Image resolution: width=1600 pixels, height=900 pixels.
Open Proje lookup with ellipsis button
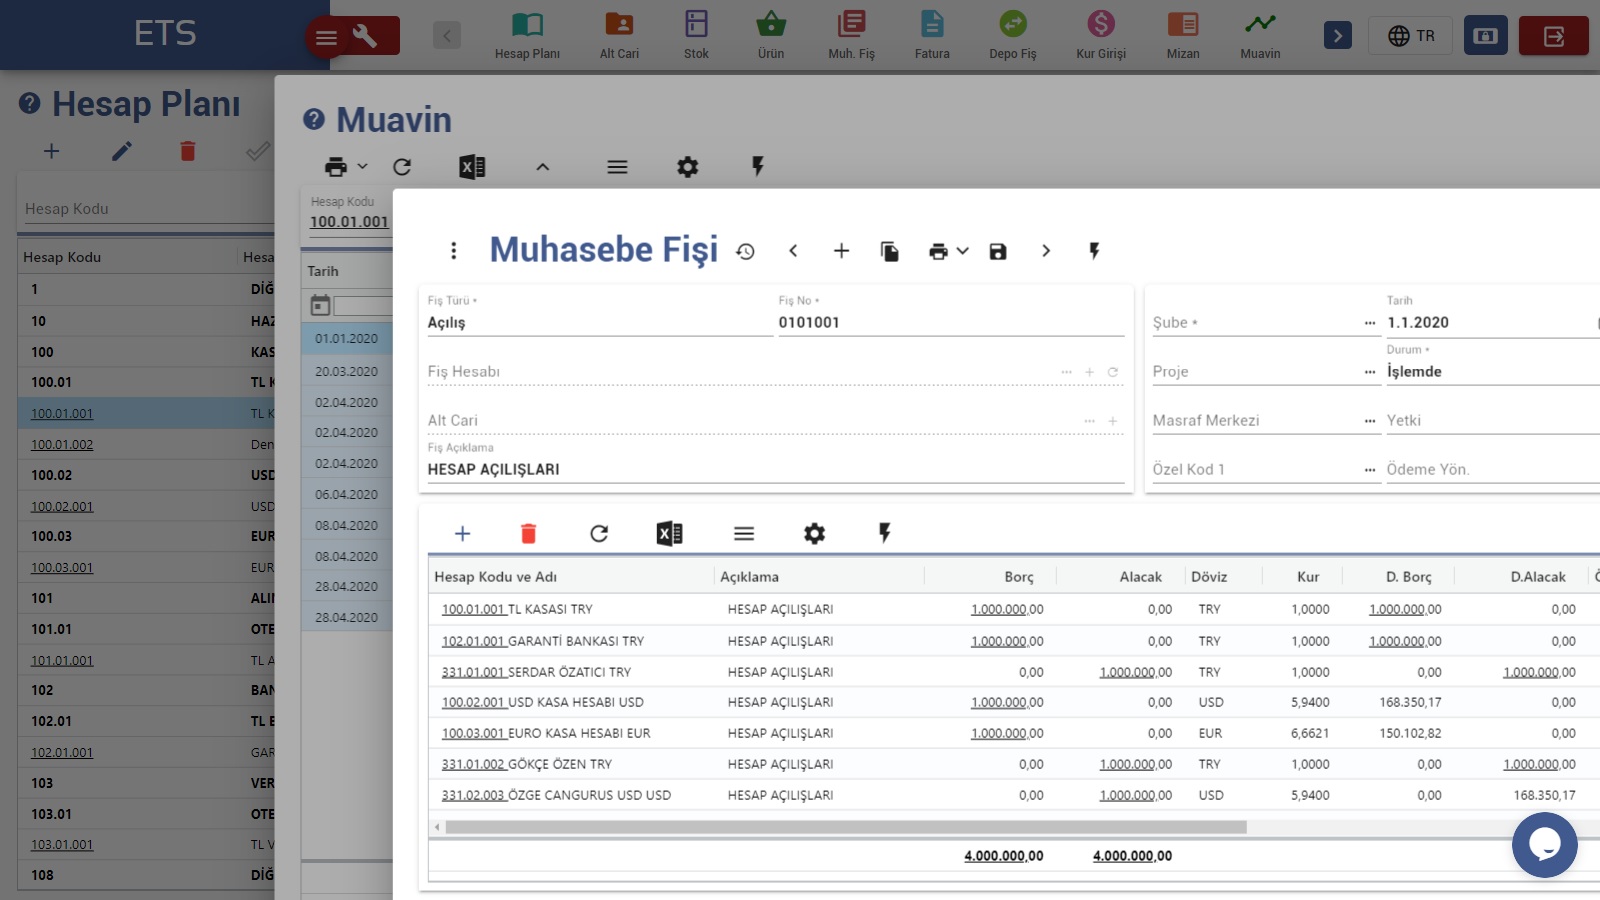click(1370, 372)
